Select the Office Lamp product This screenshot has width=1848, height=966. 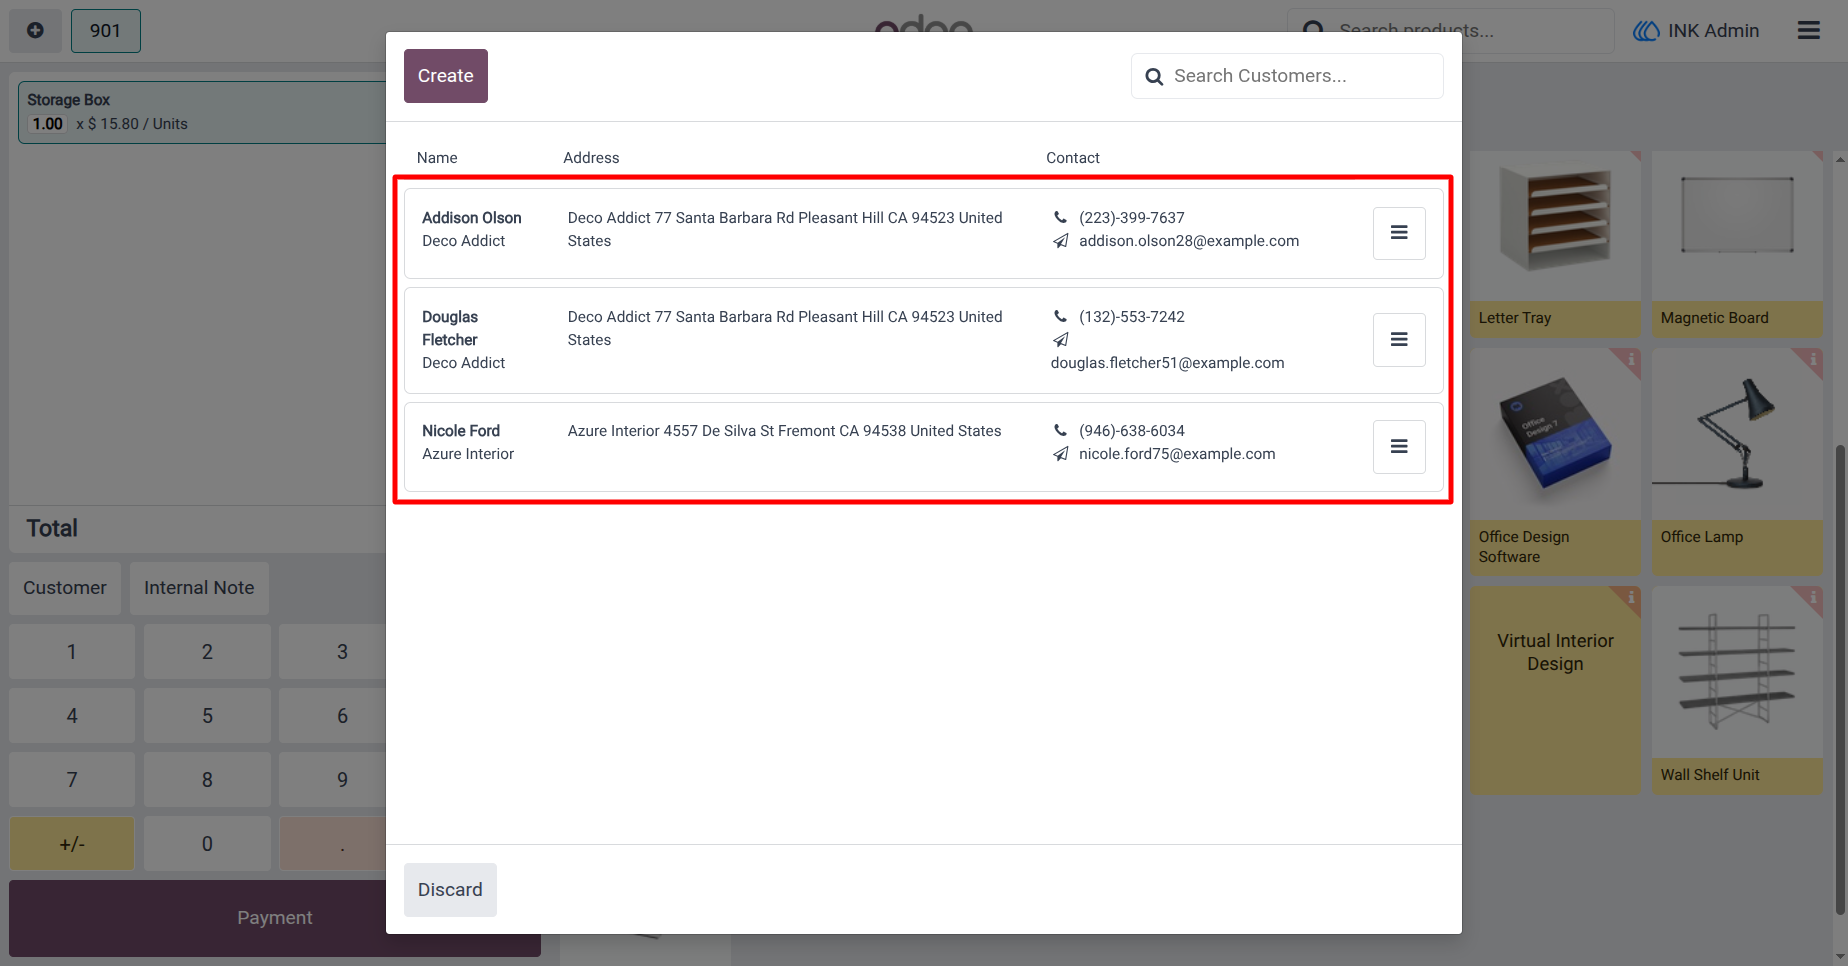1737,461
